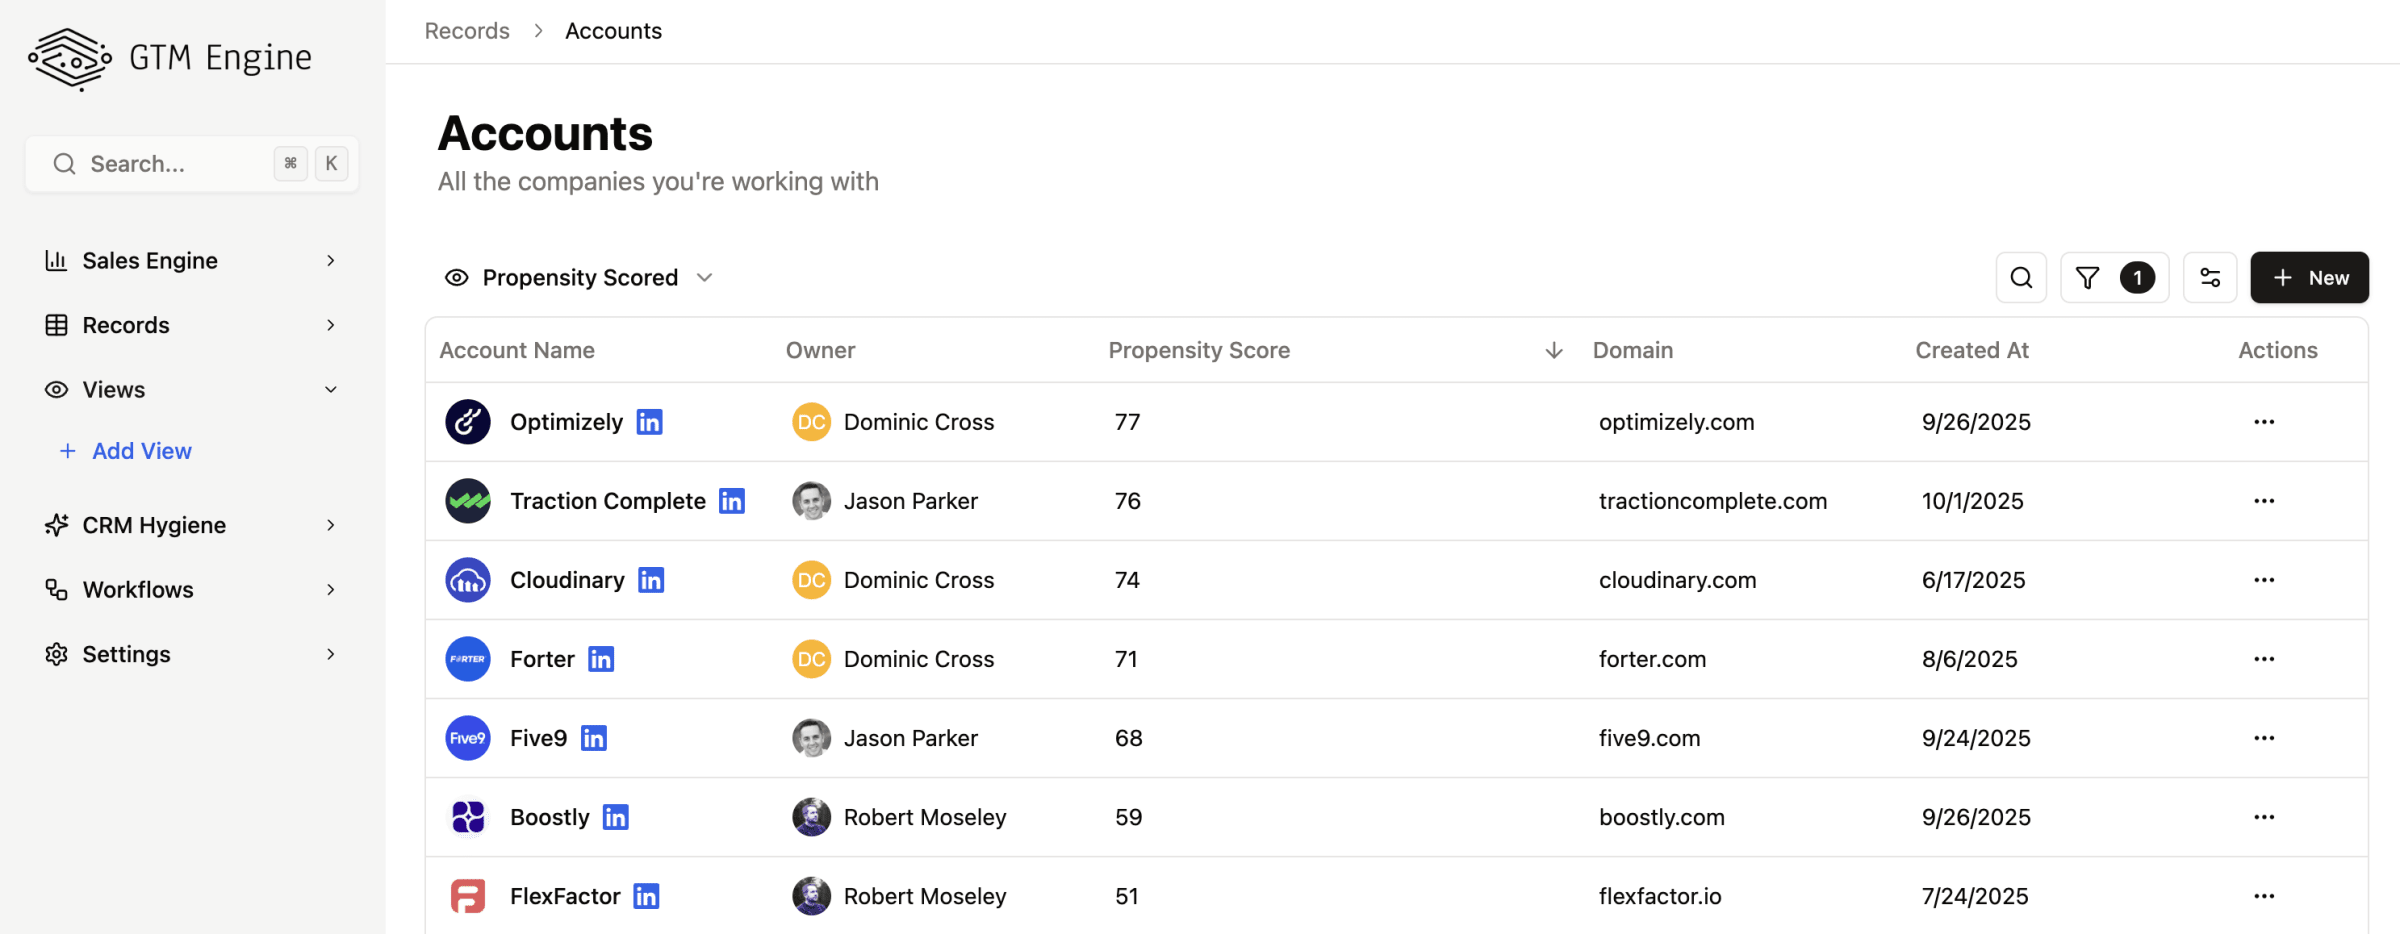Open Cloudinary's LinkedIn icon
This screenshot has width=2400, height=934.
[x=651, y=580]
